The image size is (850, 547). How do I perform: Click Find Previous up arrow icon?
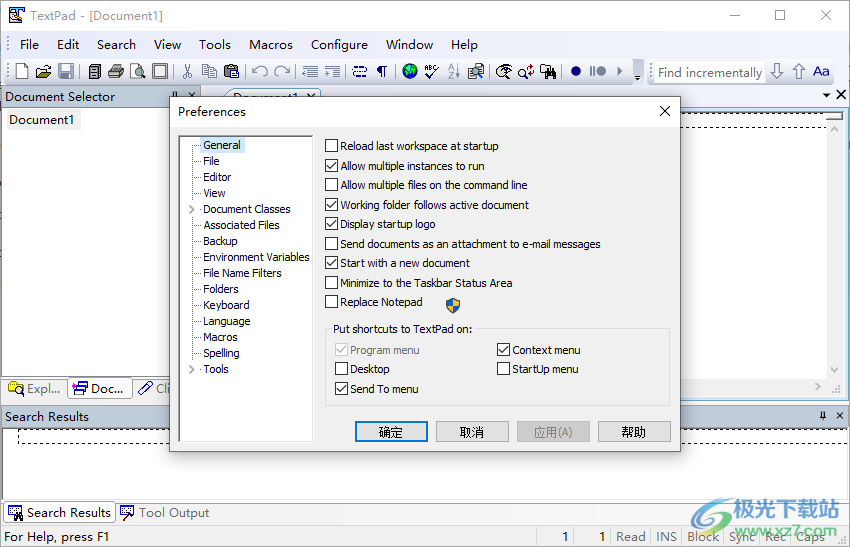[799, 71]
